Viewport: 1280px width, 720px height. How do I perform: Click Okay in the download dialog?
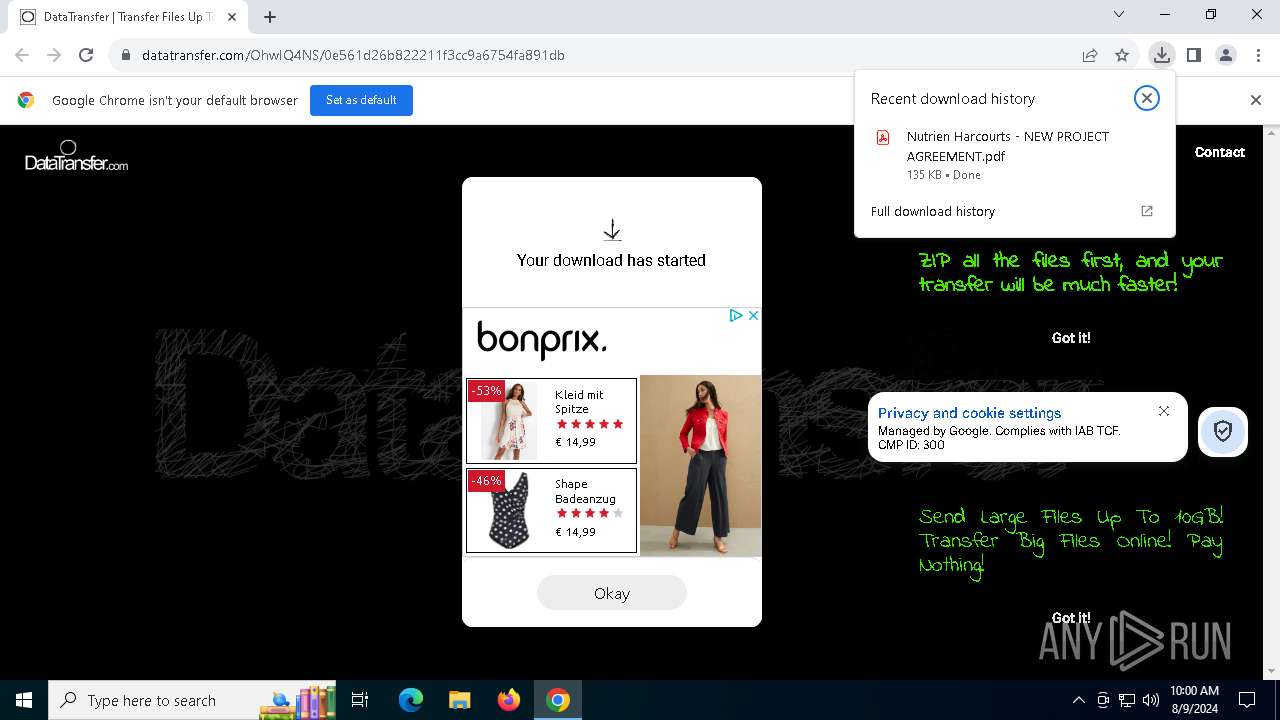612,593
